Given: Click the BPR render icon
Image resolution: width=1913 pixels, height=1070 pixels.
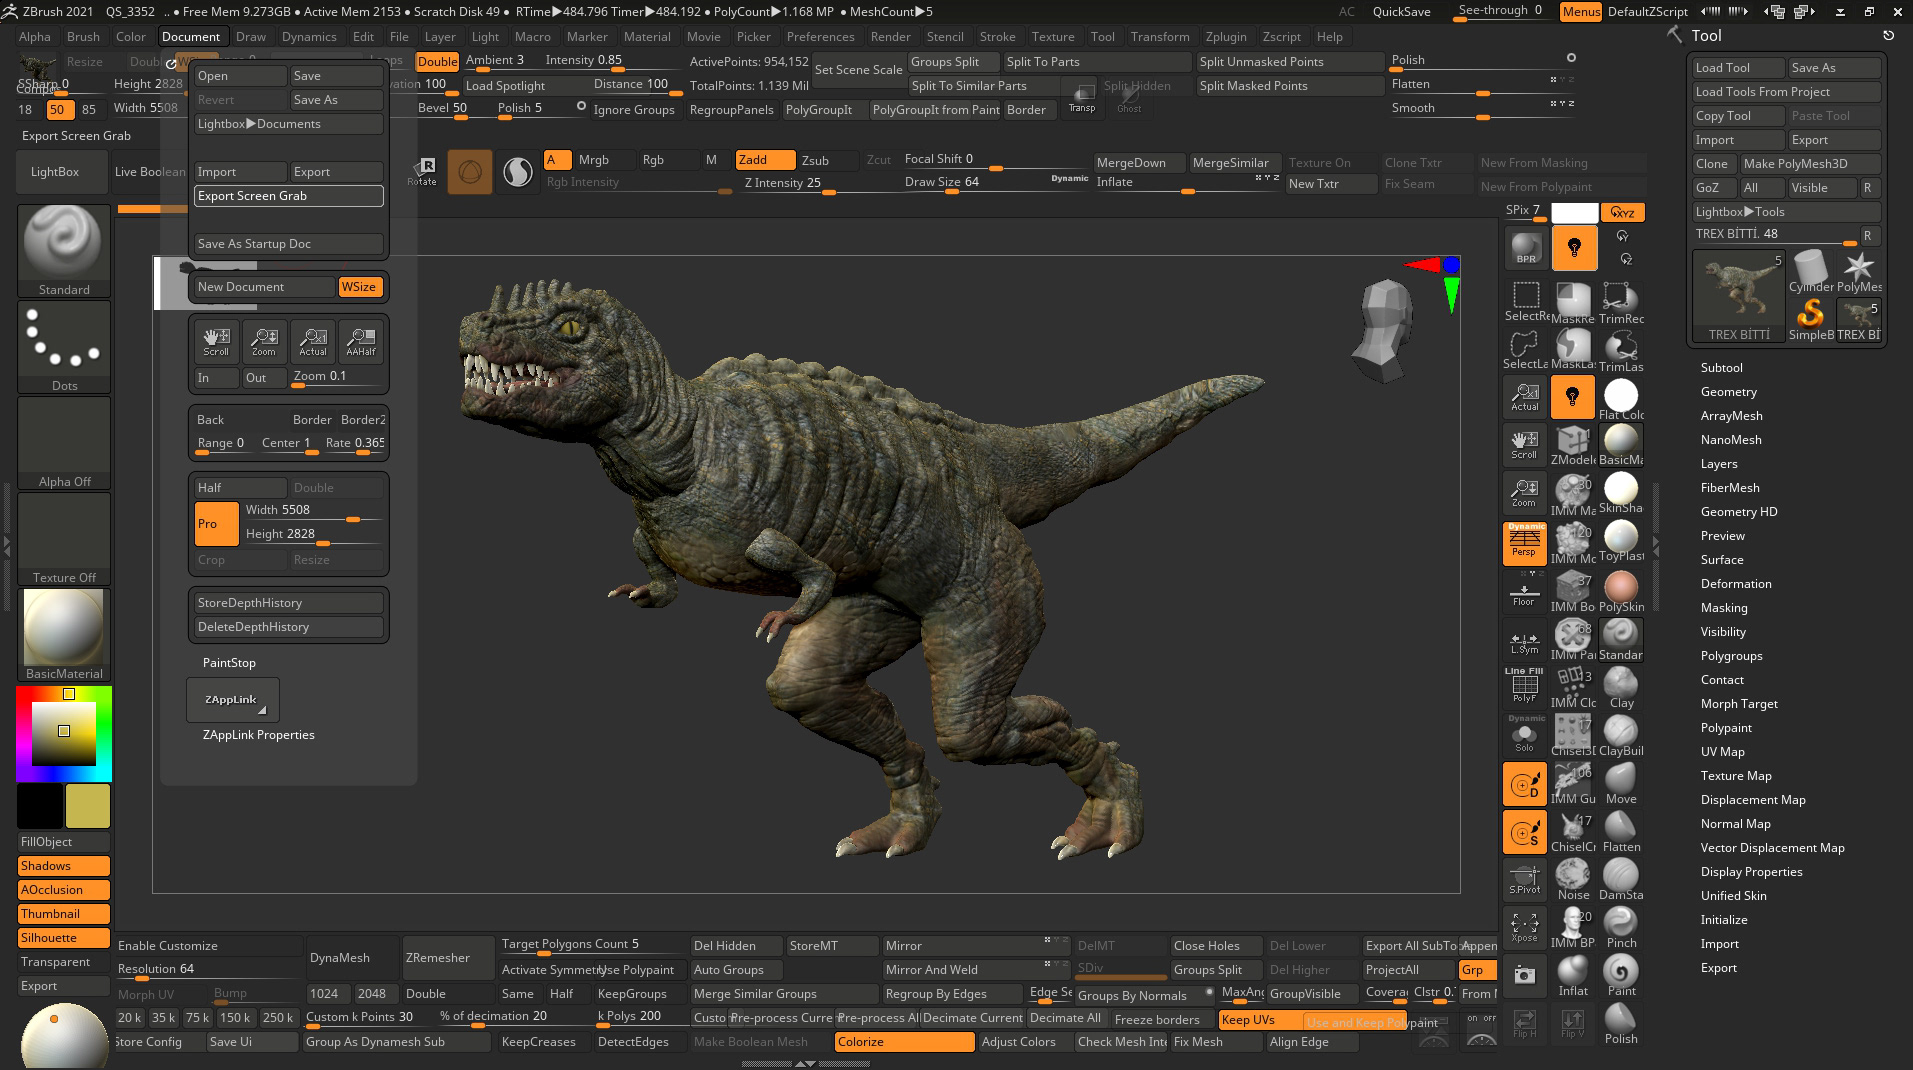Looking at the screenshot, I should pos(1525,247).
